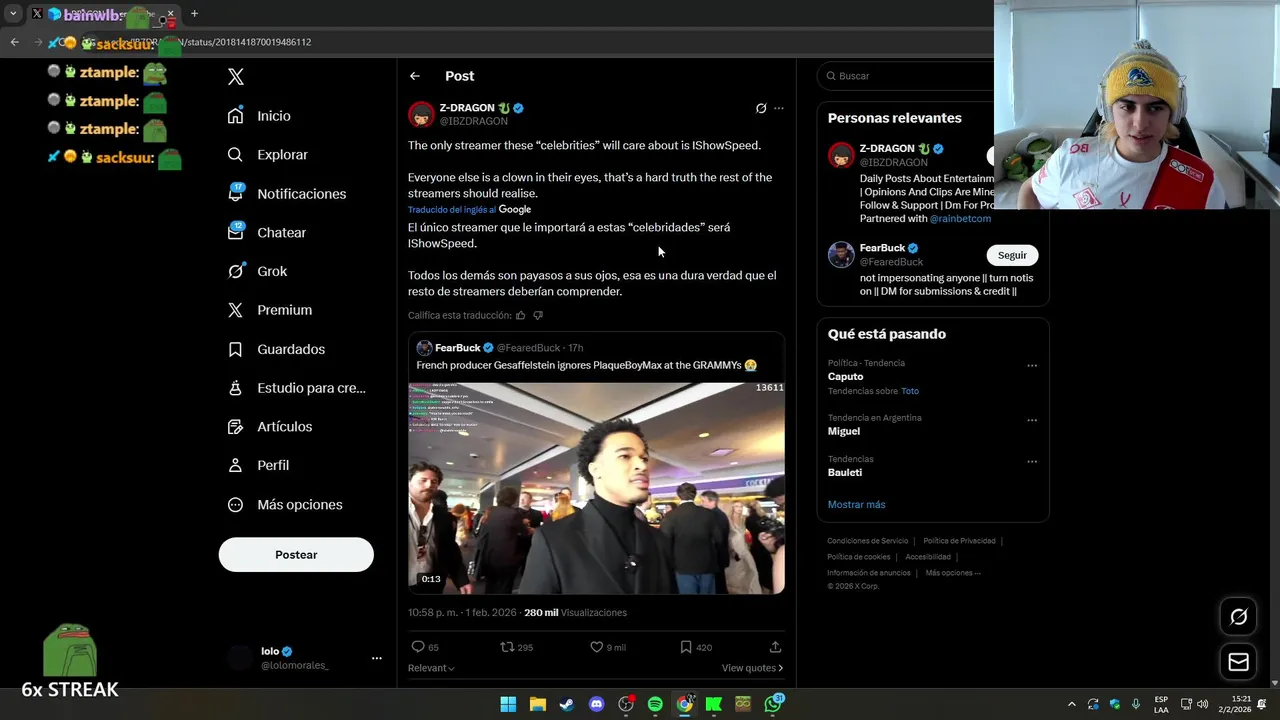Click the reply icon with 65 replies
This screenshot has height=720, width=1280.
(x=418, y=647)
